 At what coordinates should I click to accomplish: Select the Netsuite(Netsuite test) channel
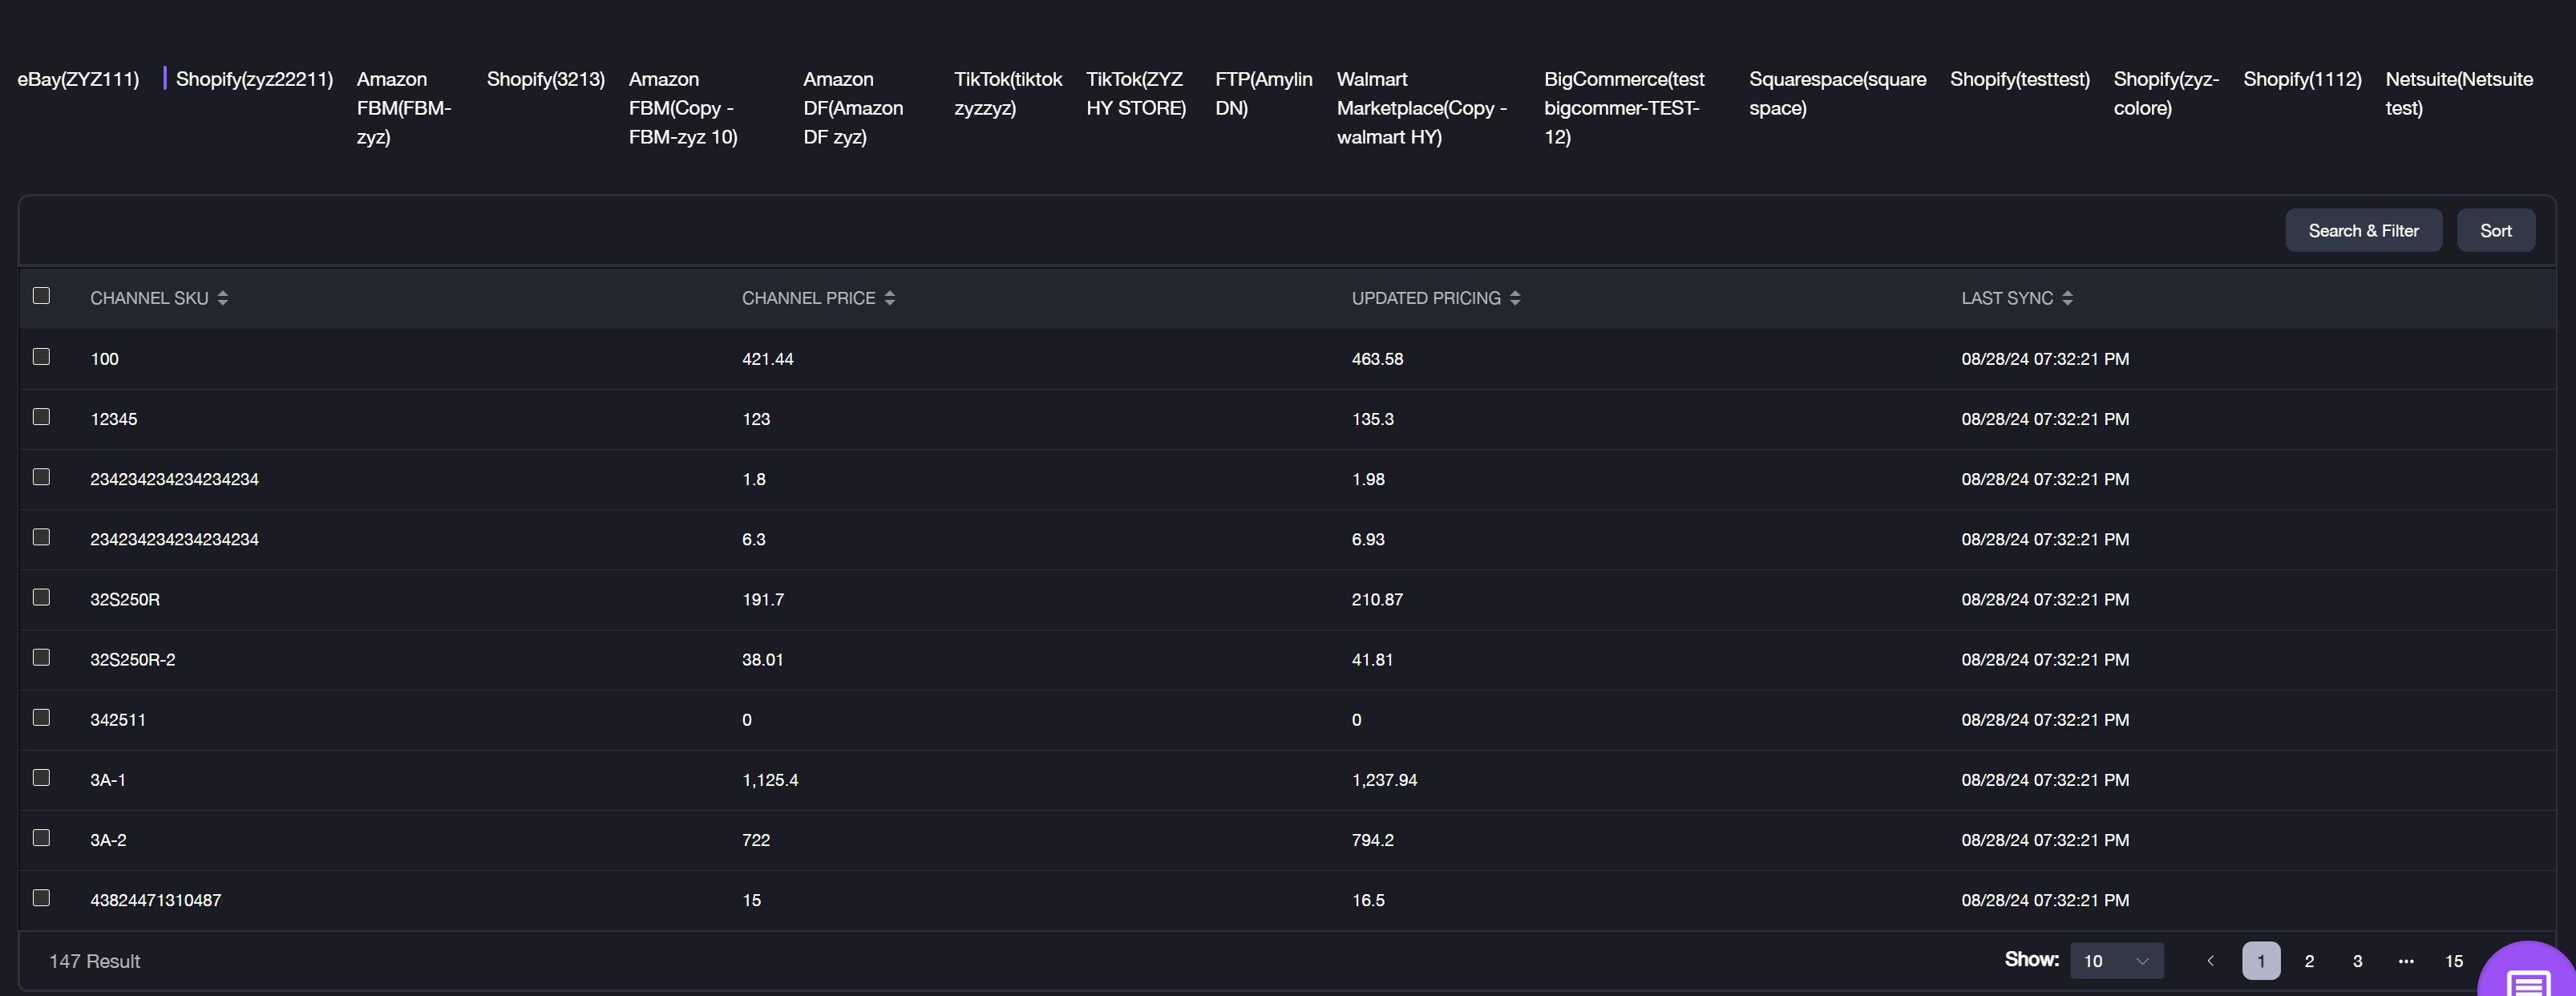[2459, 93]
